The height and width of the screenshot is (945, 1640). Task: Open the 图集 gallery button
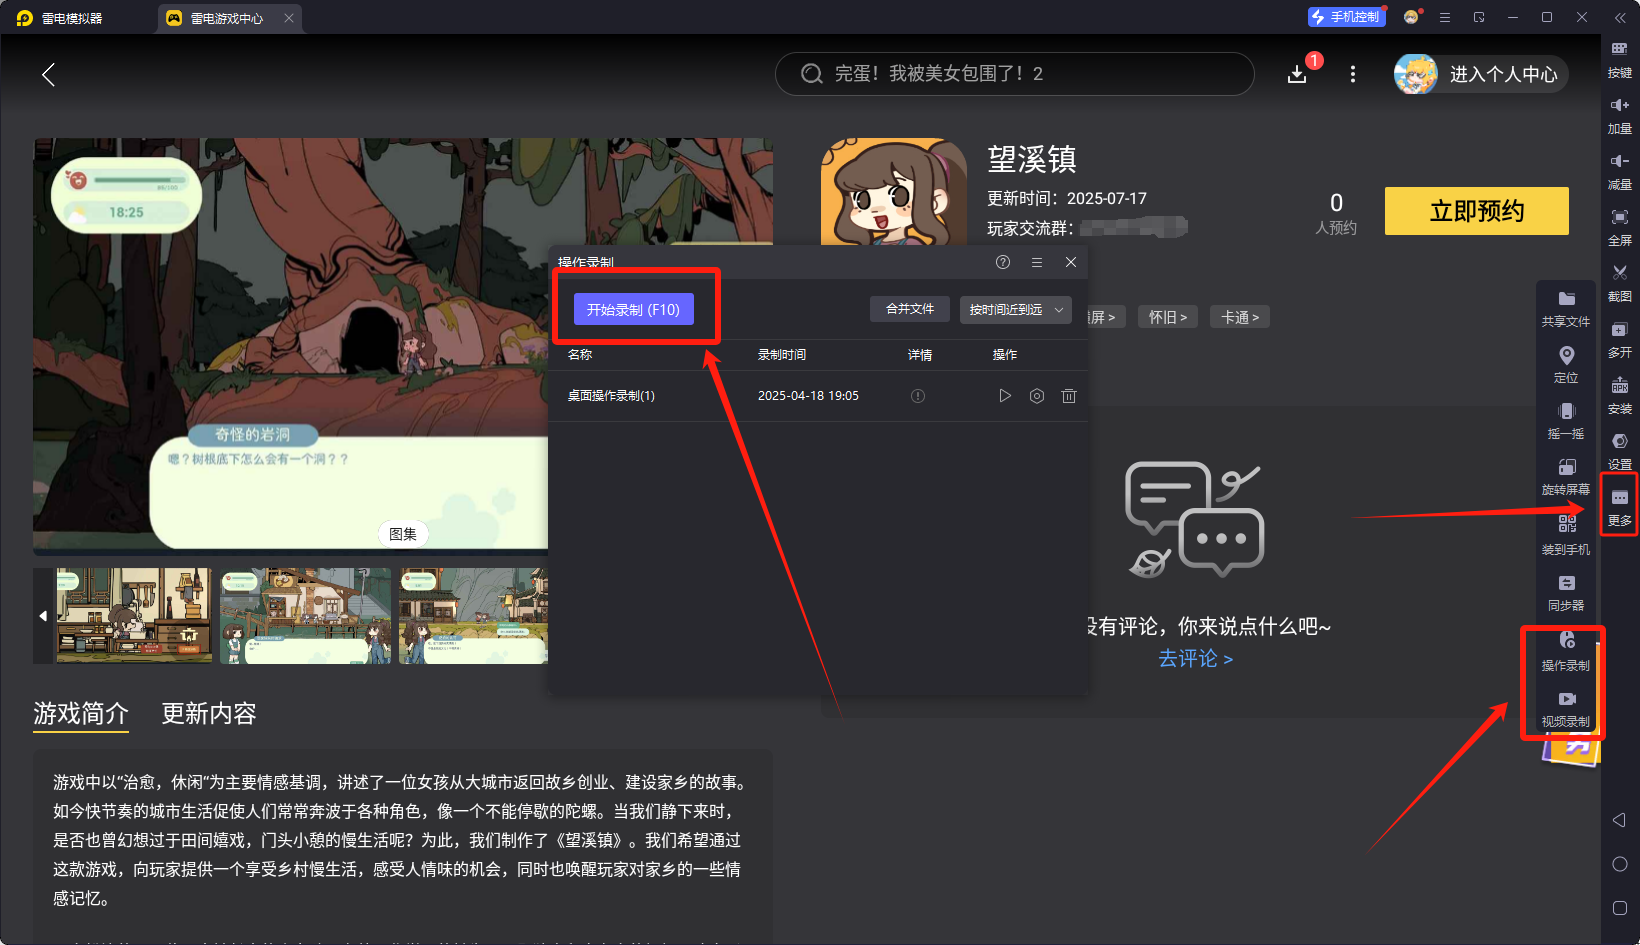coord(403,534)
